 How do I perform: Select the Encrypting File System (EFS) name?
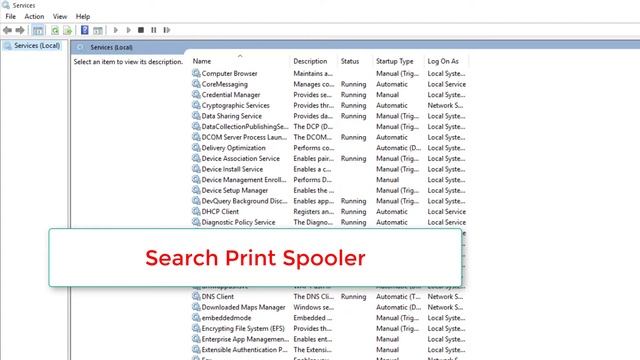243,328
